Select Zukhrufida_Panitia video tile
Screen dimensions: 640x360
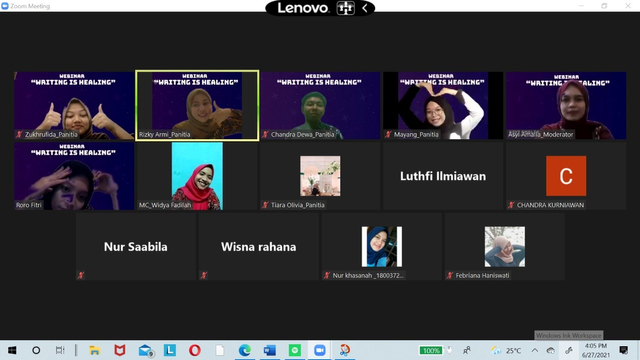74,106
